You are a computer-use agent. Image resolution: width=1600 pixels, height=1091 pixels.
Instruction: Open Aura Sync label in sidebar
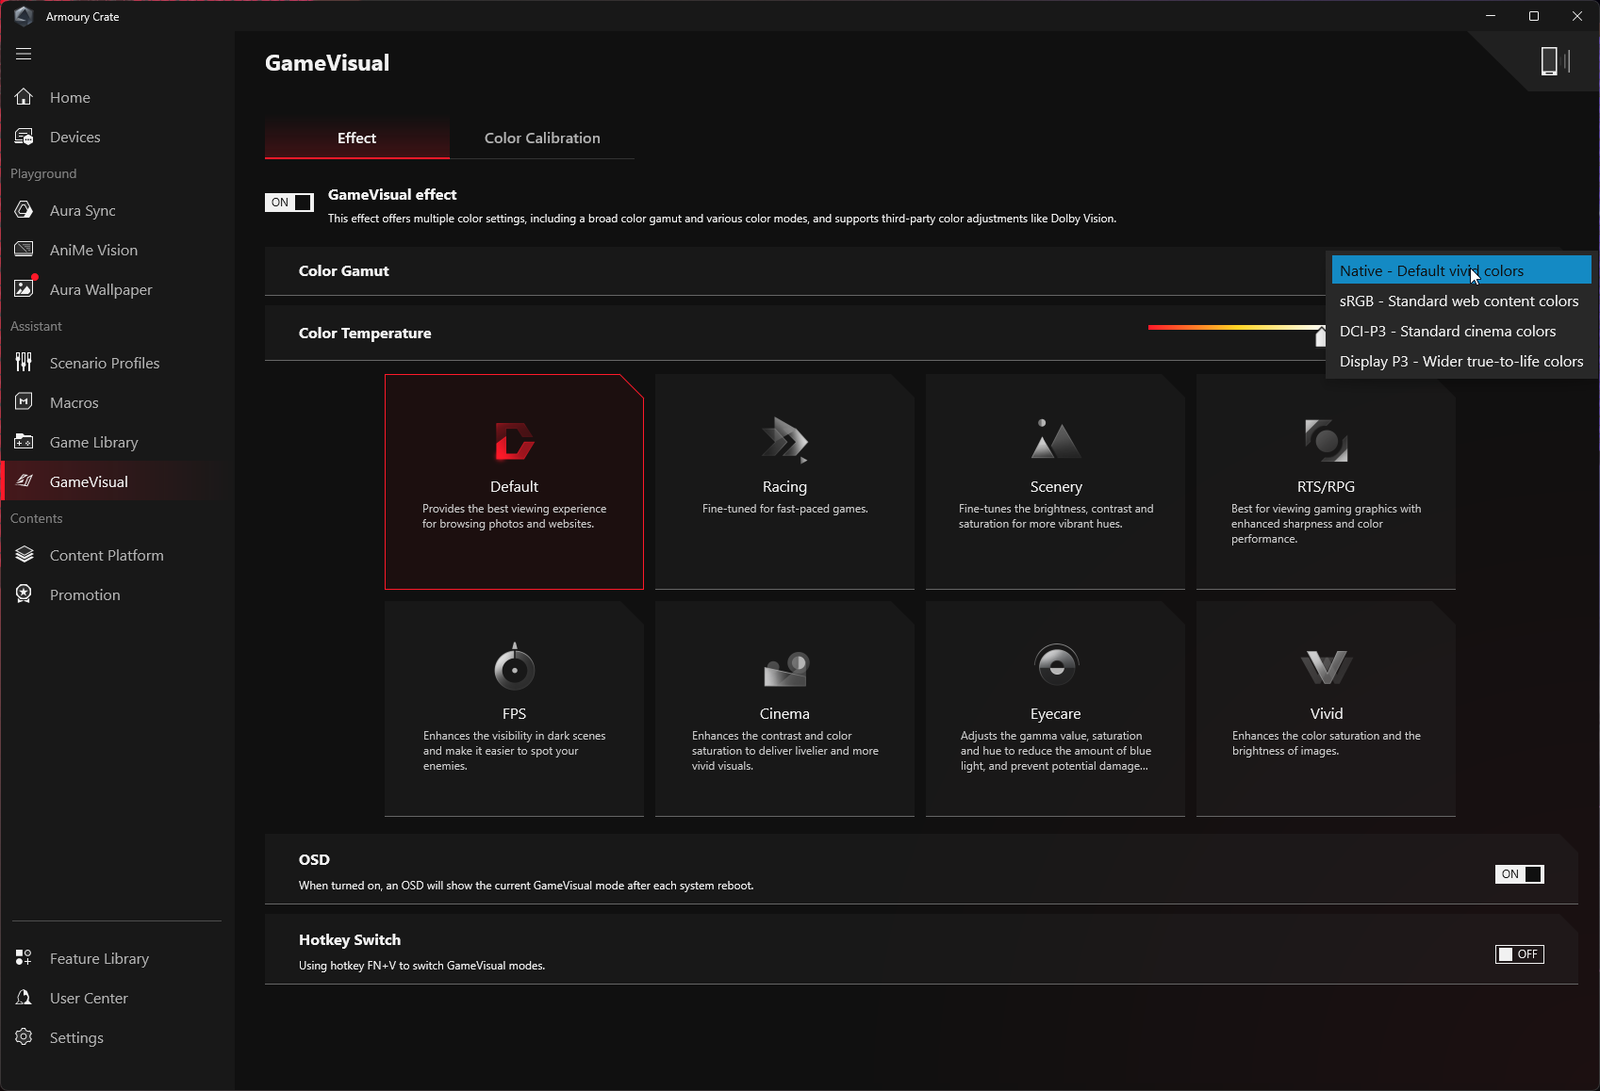pyautogui.click(x=83, y=211)
